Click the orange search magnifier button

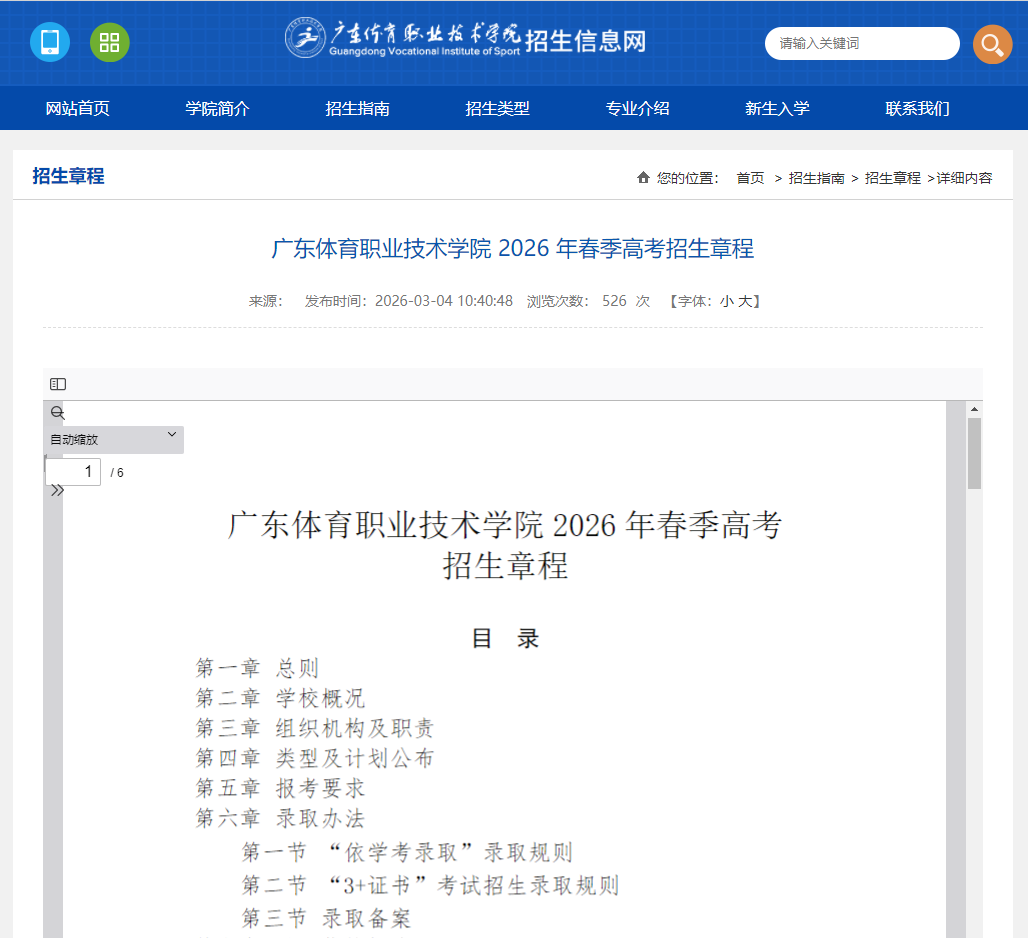(992, 44)
